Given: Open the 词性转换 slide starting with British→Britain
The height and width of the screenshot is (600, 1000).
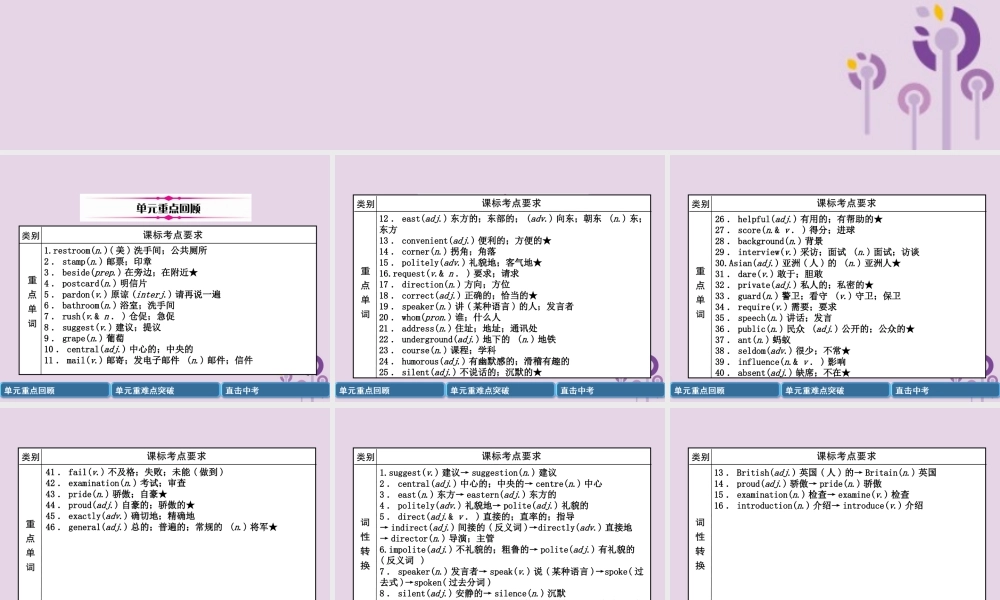Looking at the screenshot, I should 835,504.
